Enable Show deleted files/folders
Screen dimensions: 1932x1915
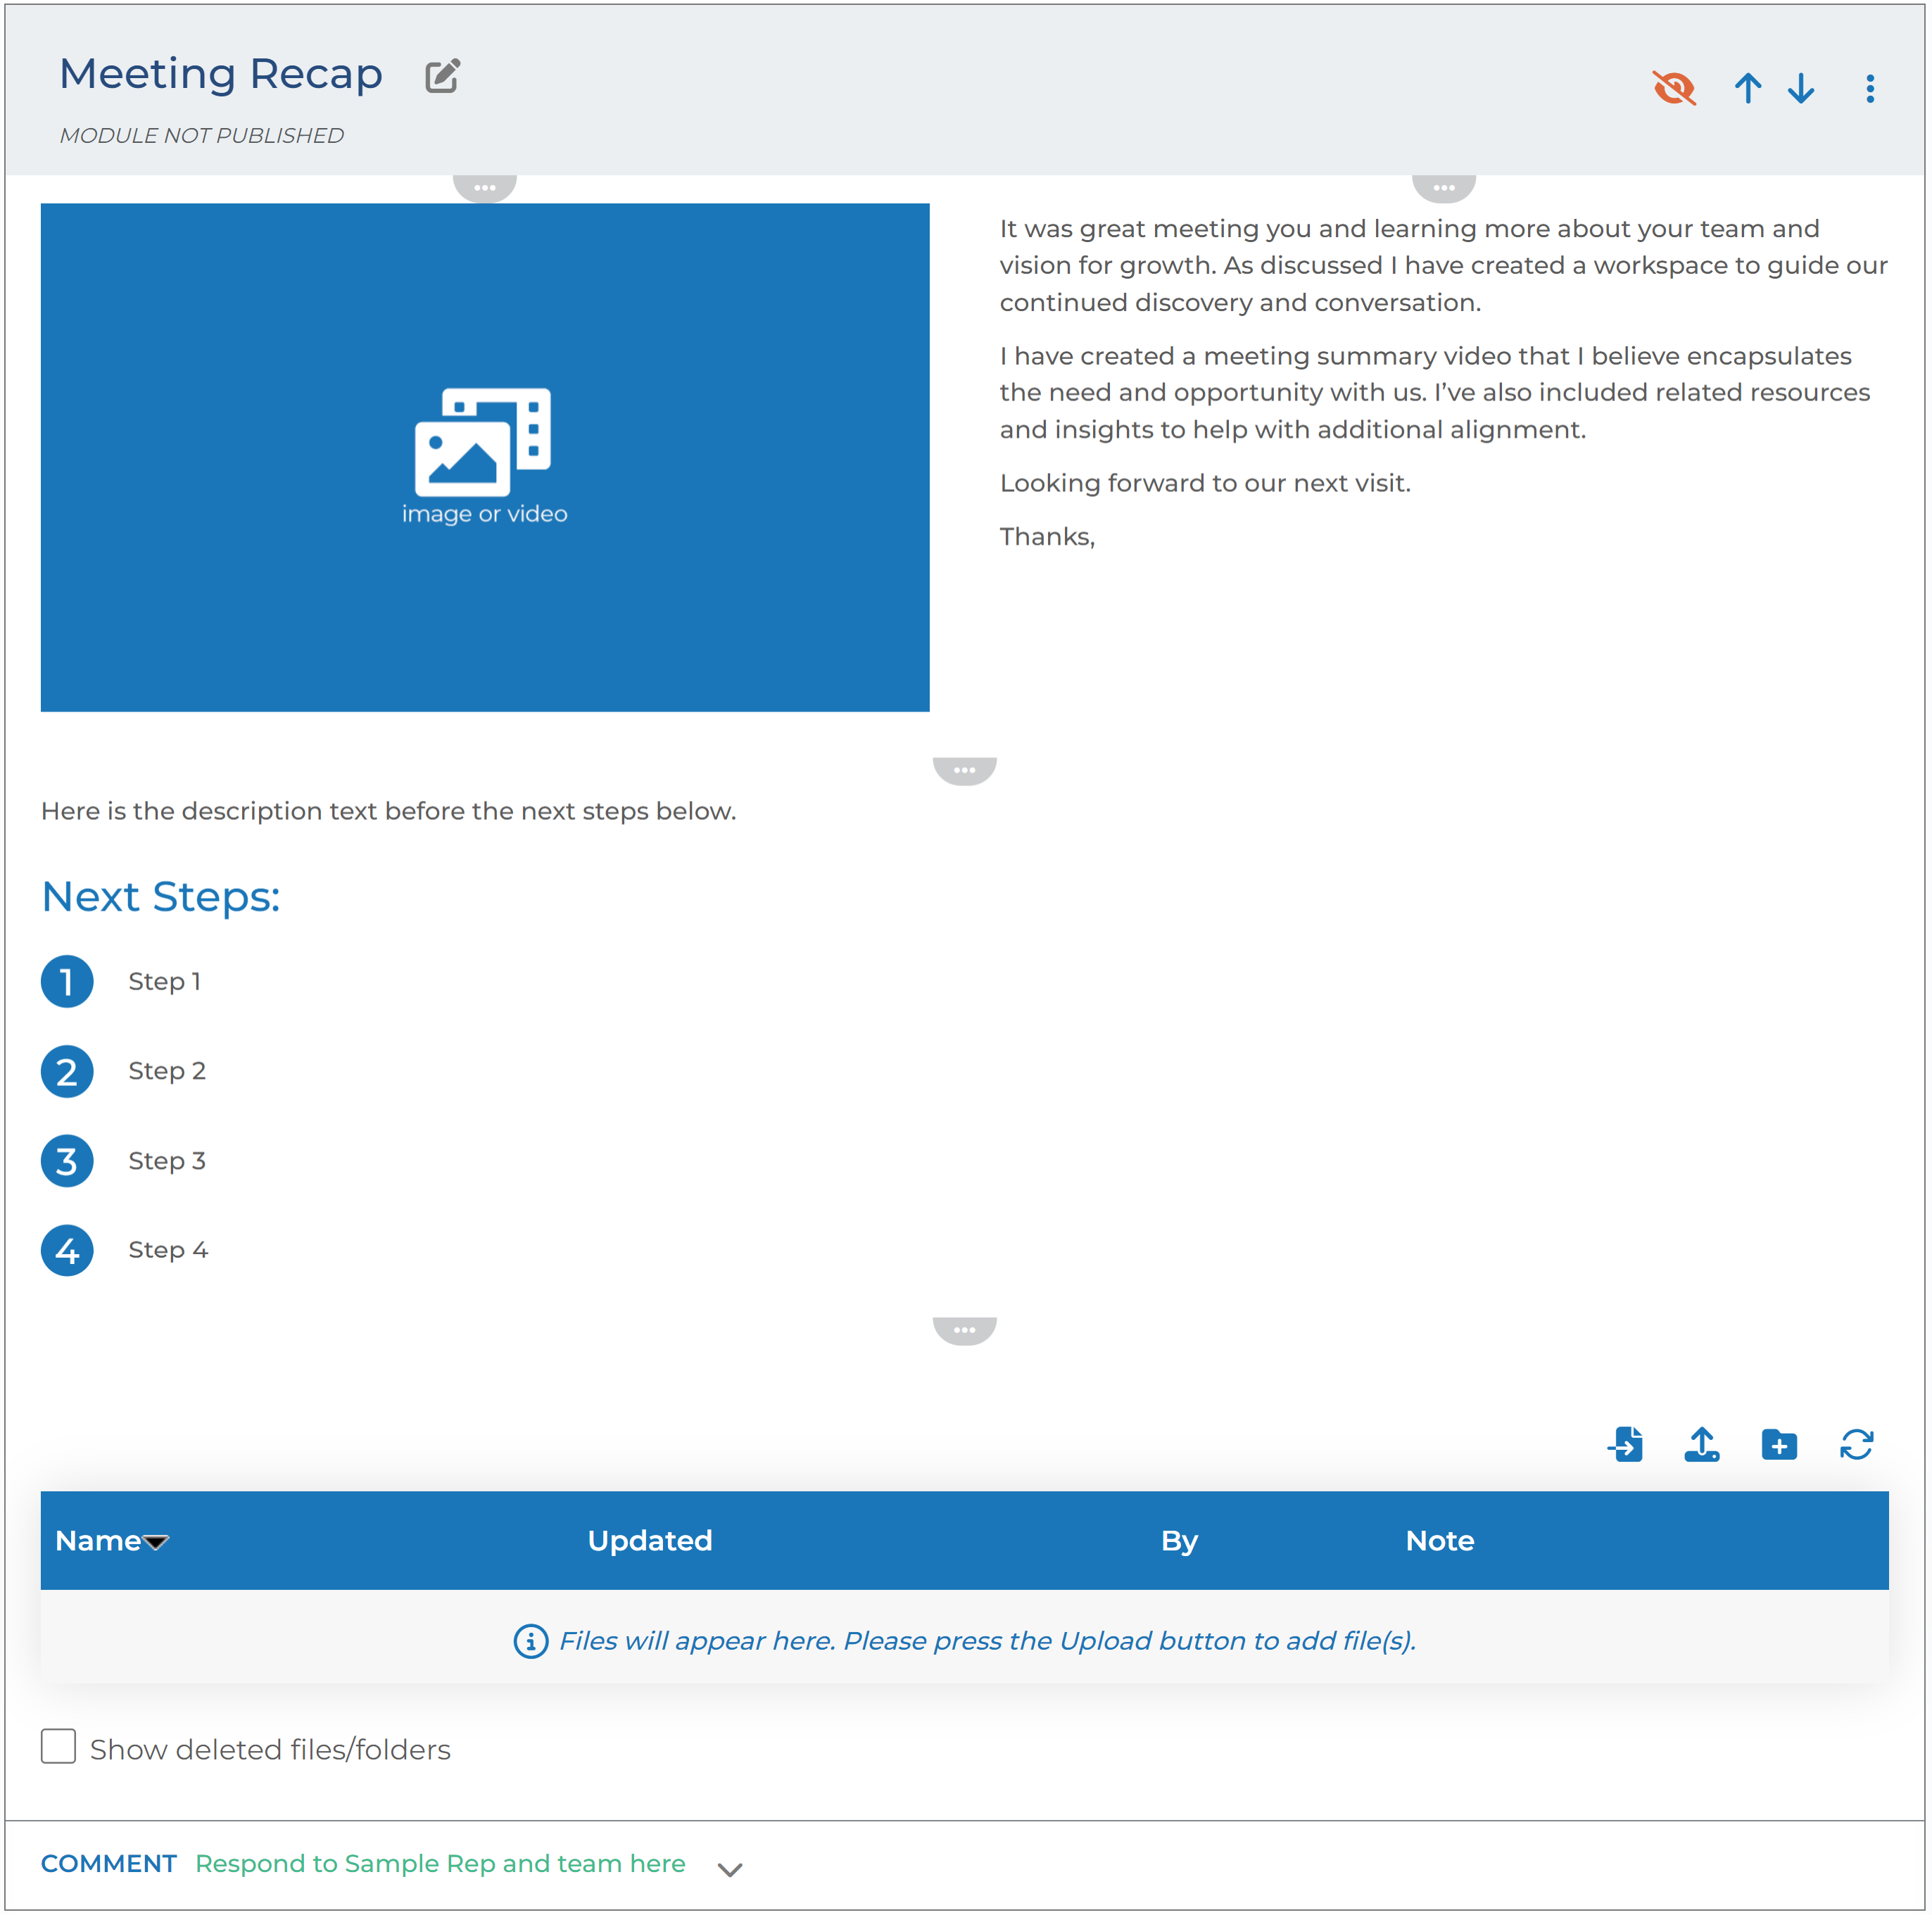click(x=58, y=1748)
